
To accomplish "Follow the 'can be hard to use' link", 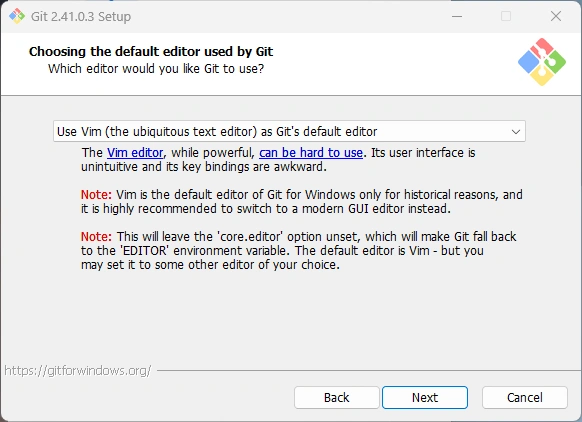I will point(311,153).
